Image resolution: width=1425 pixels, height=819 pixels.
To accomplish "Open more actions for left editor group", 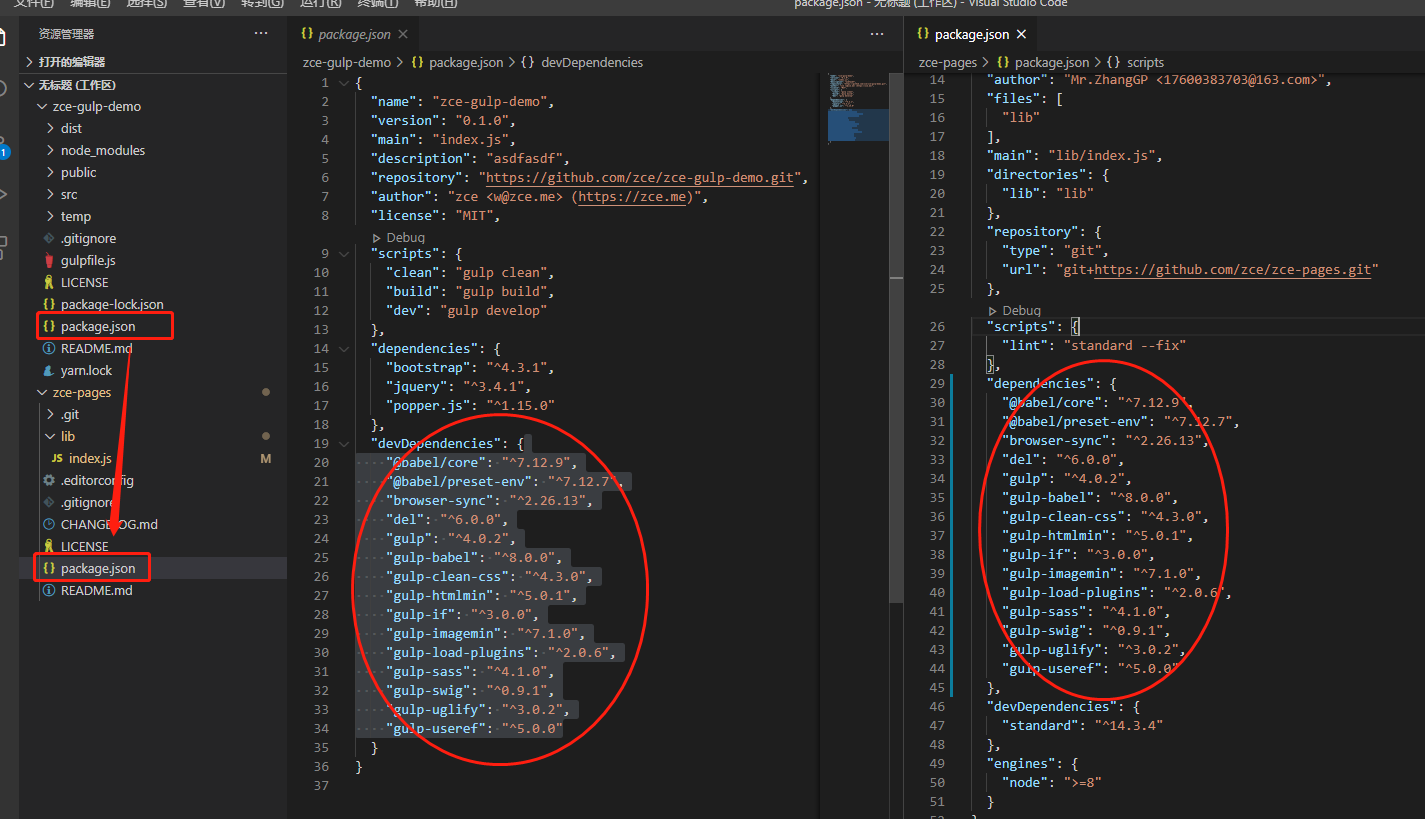I will [877, 34].
